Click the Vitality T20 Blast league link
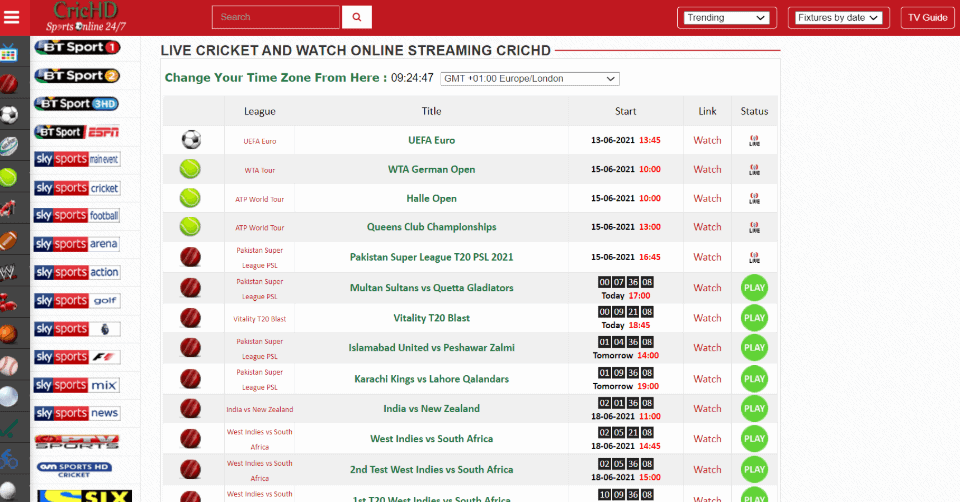 260,319
